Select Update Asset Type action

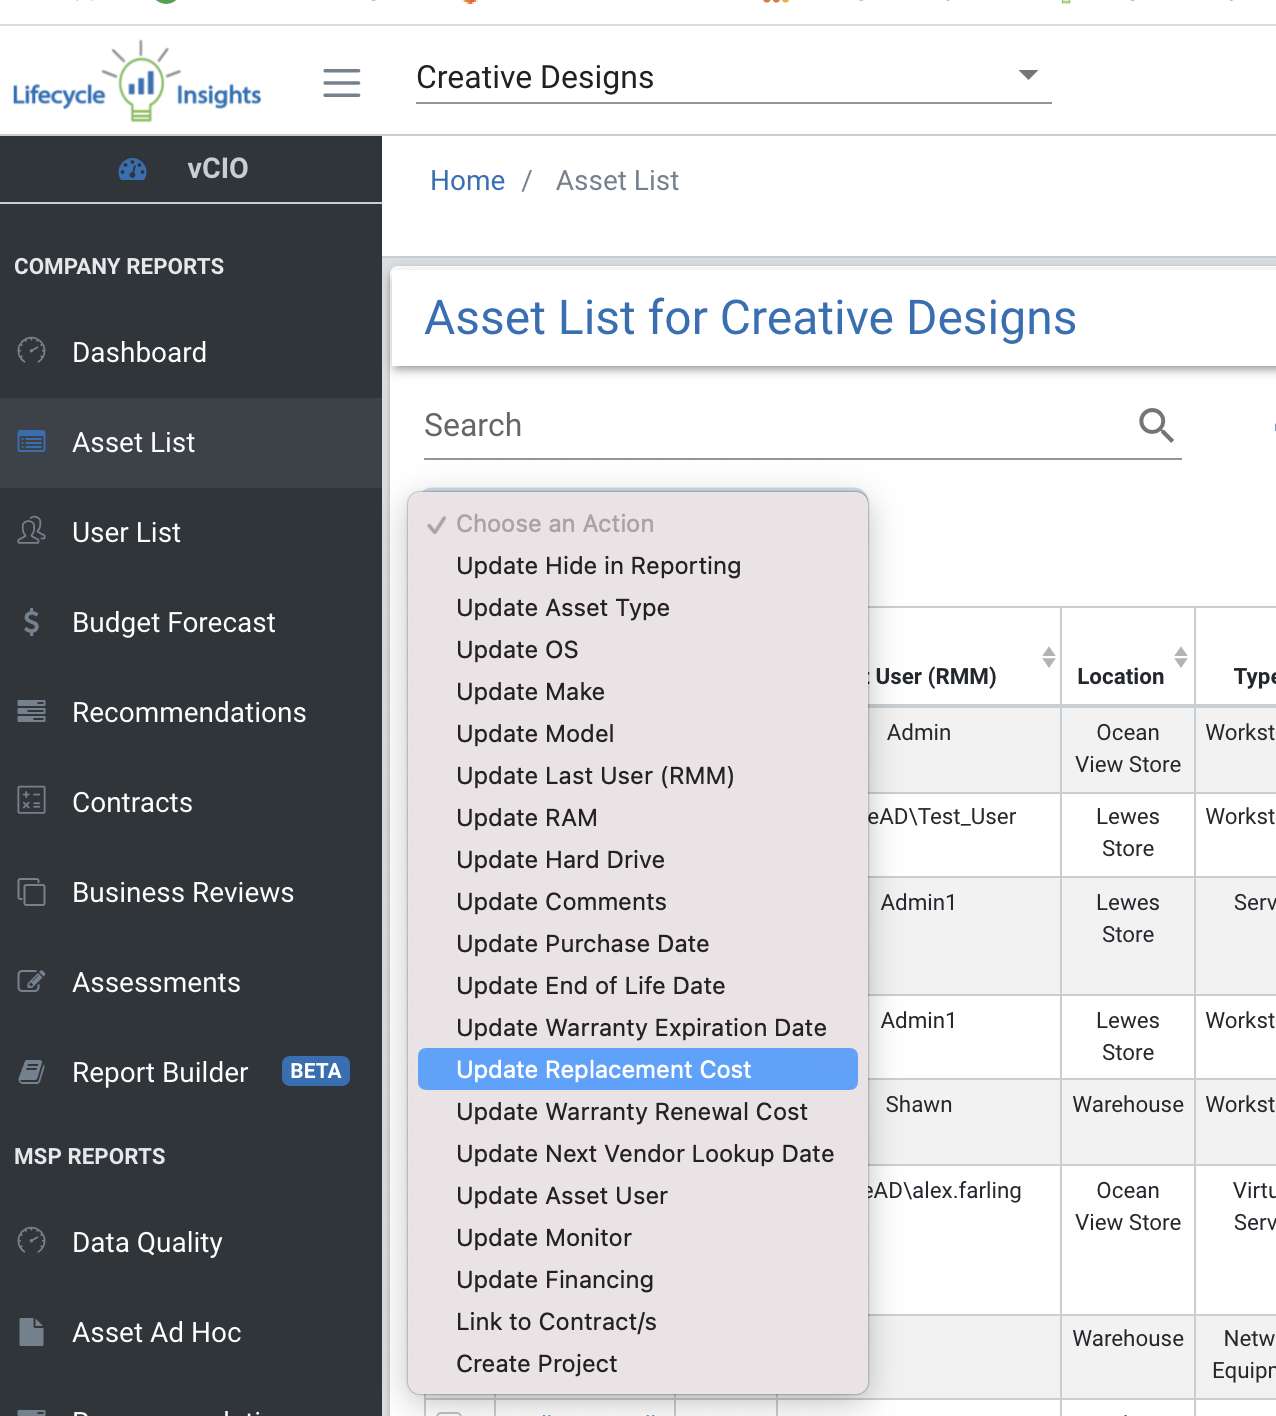coord(638,608)
